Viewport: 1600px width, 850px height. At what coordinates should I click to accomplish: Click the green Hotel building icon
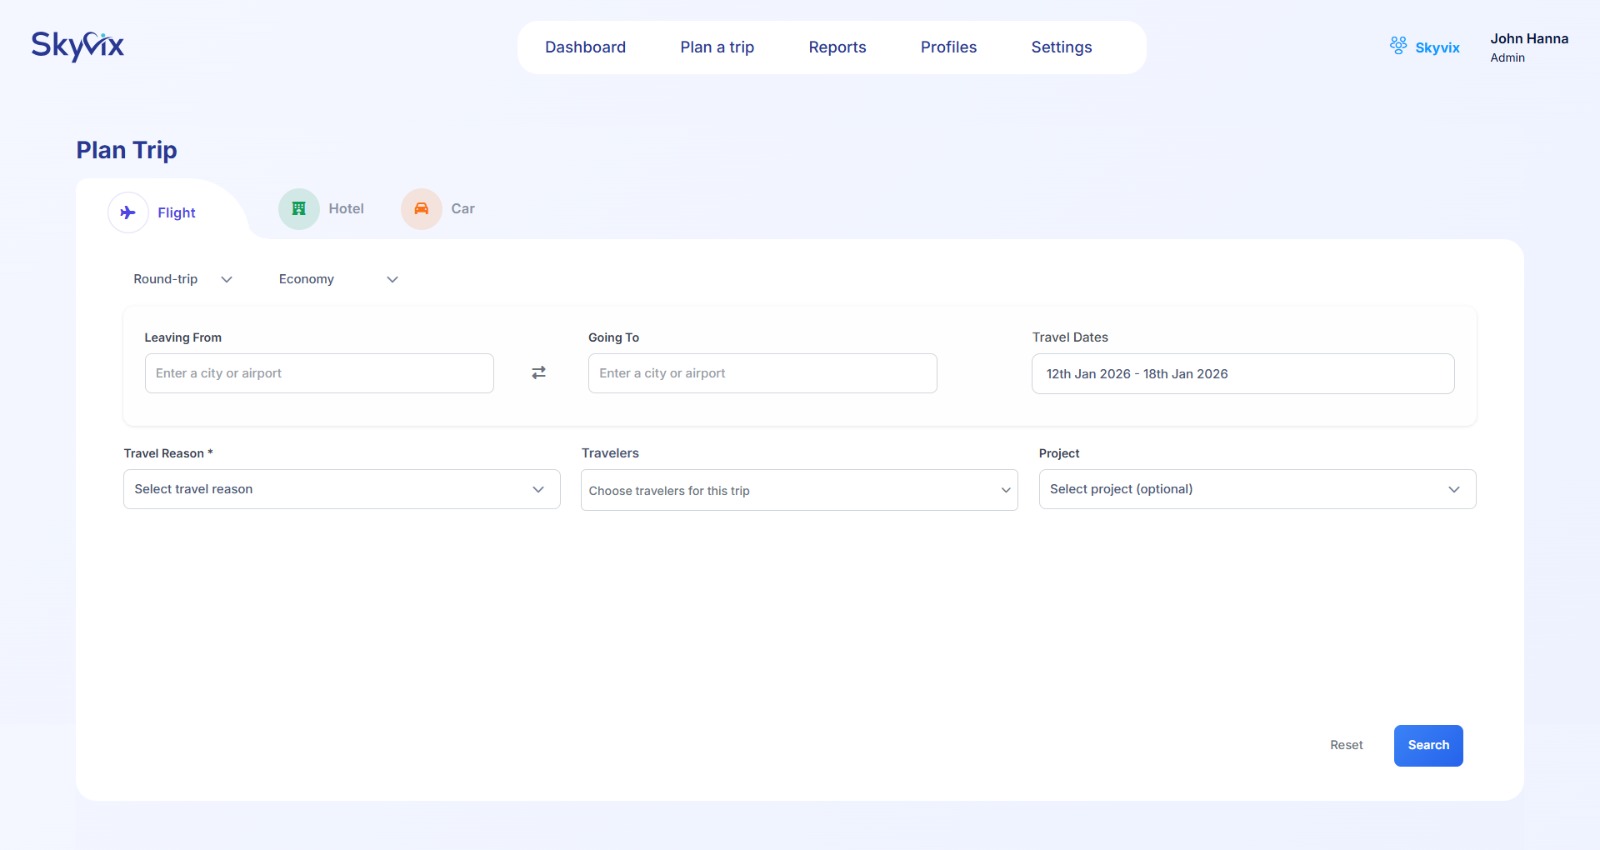pyautogui.click(x=298, y=209)
